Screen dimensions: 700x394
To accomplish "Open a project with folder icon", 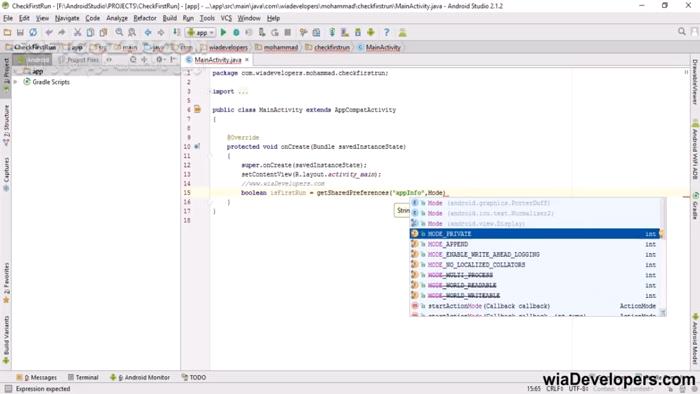I will tap(7, 32).
